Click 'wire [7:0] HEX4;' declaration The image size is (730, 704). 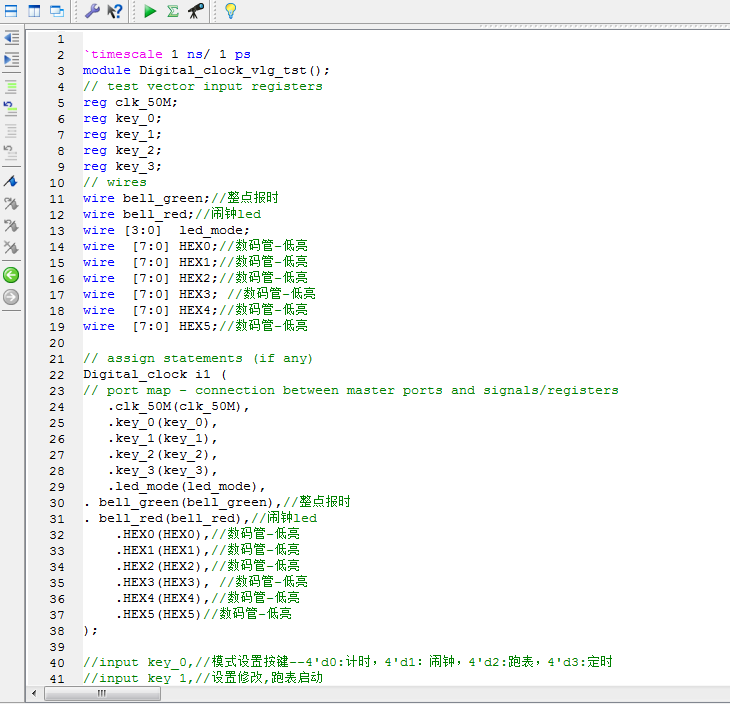point(151,311)
